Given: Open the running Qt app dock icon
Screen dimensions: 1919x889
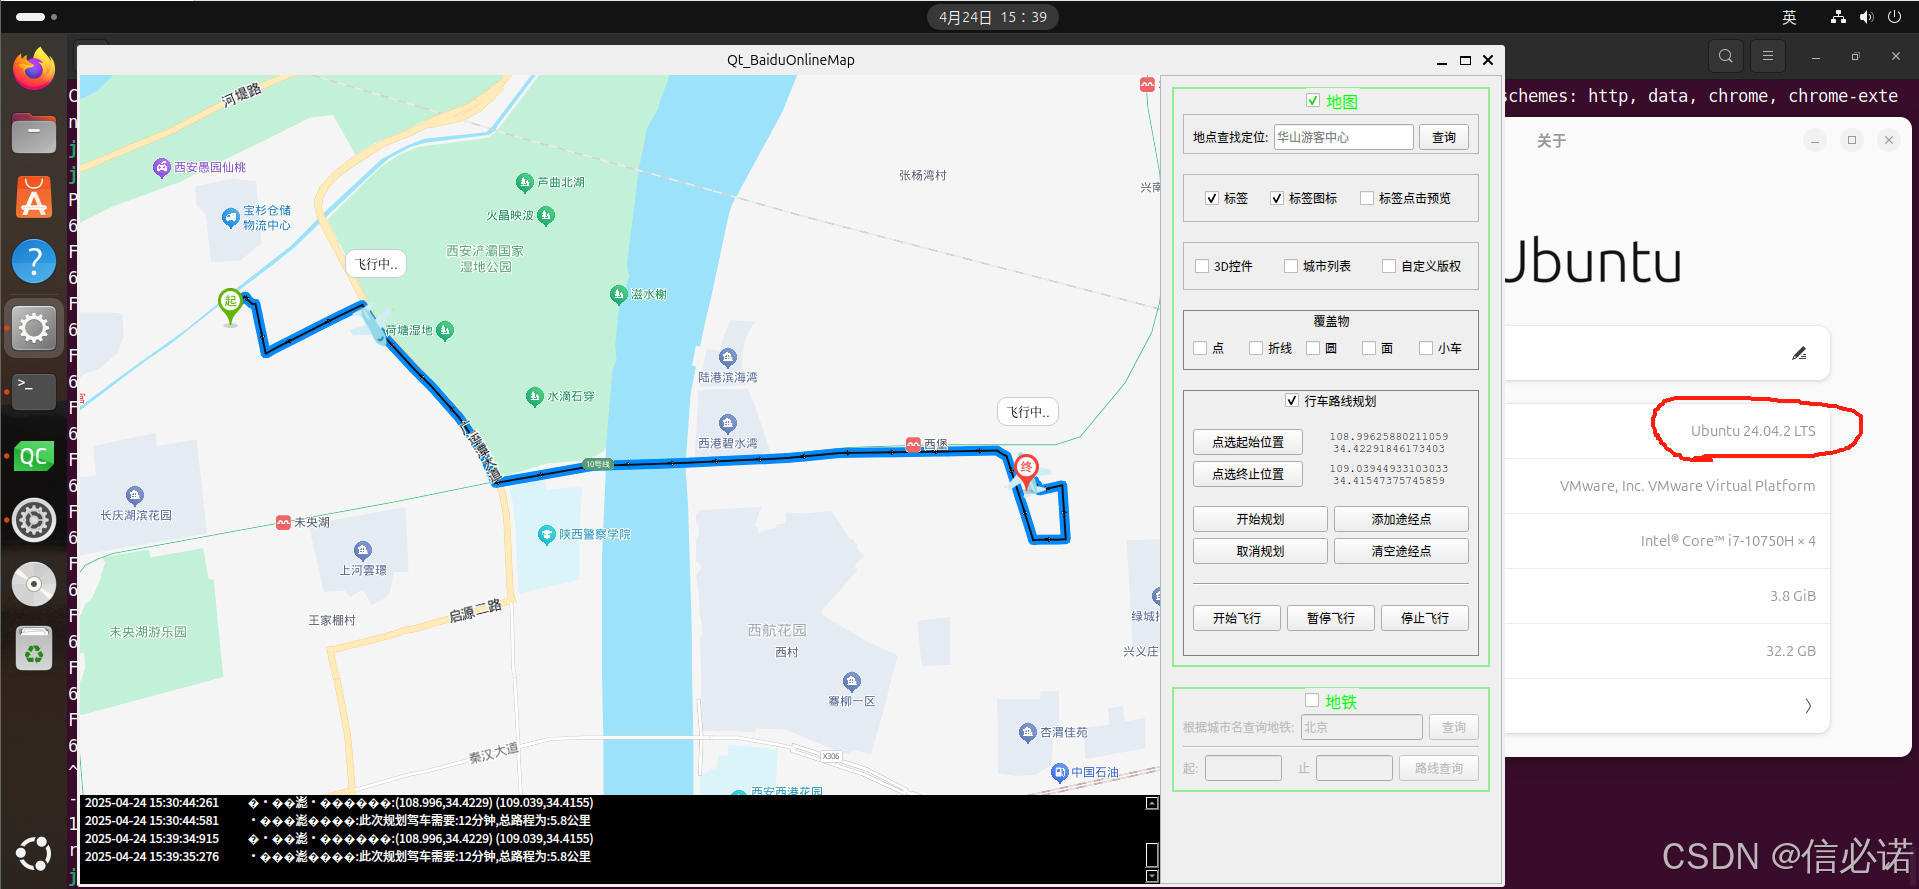Looking at the screenshot, I should 34,521.
